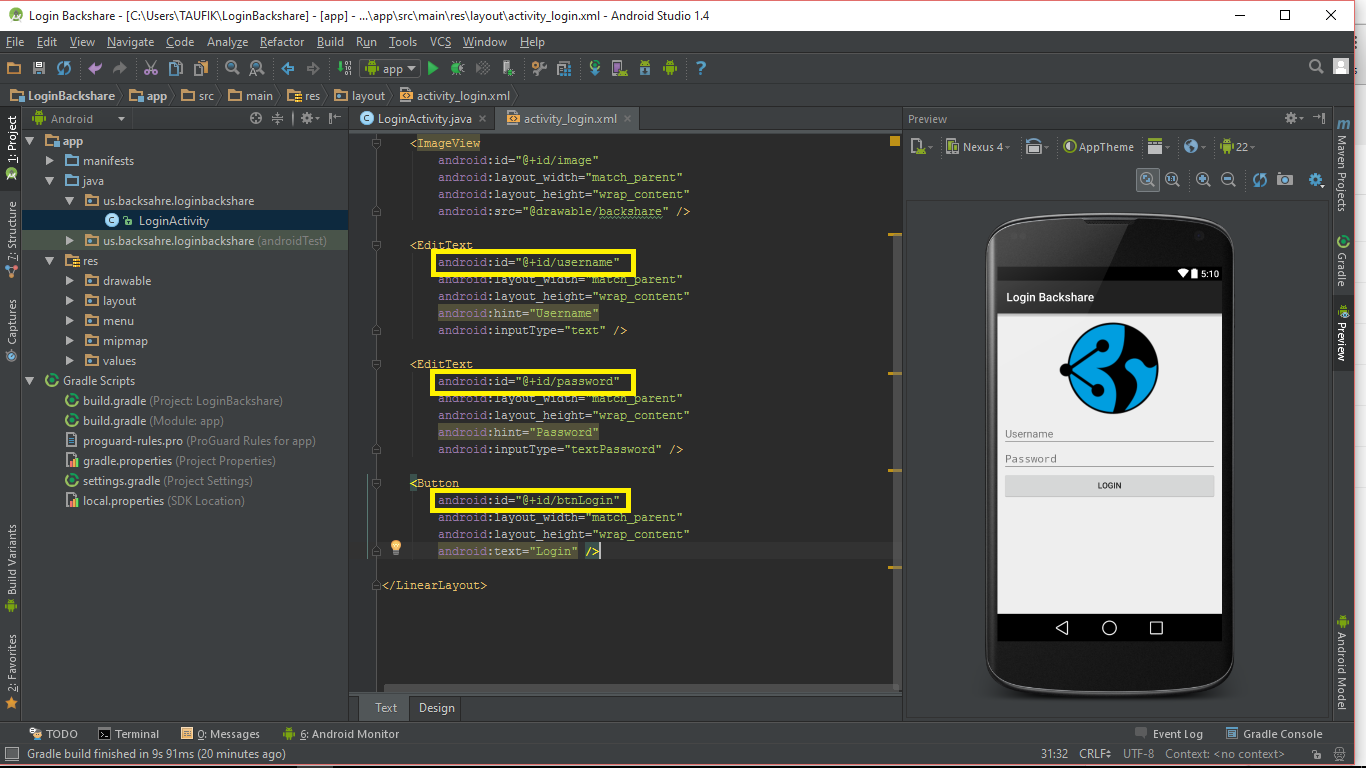Save all files with floppy disk icon
The width and height of the screenshot is (1366, 768).
point(39,68)
